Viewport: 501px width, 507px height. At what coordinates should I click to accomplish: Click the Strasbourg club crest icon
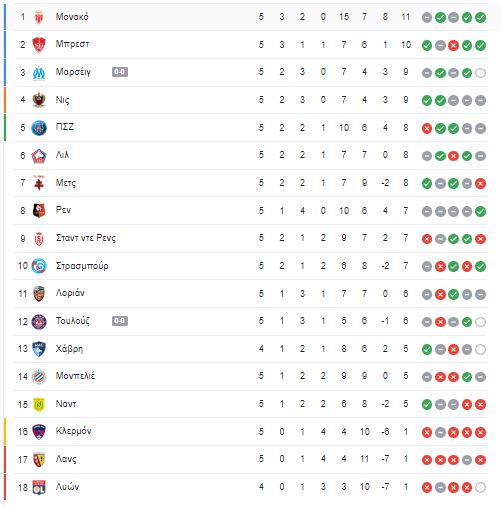point(39,266)
